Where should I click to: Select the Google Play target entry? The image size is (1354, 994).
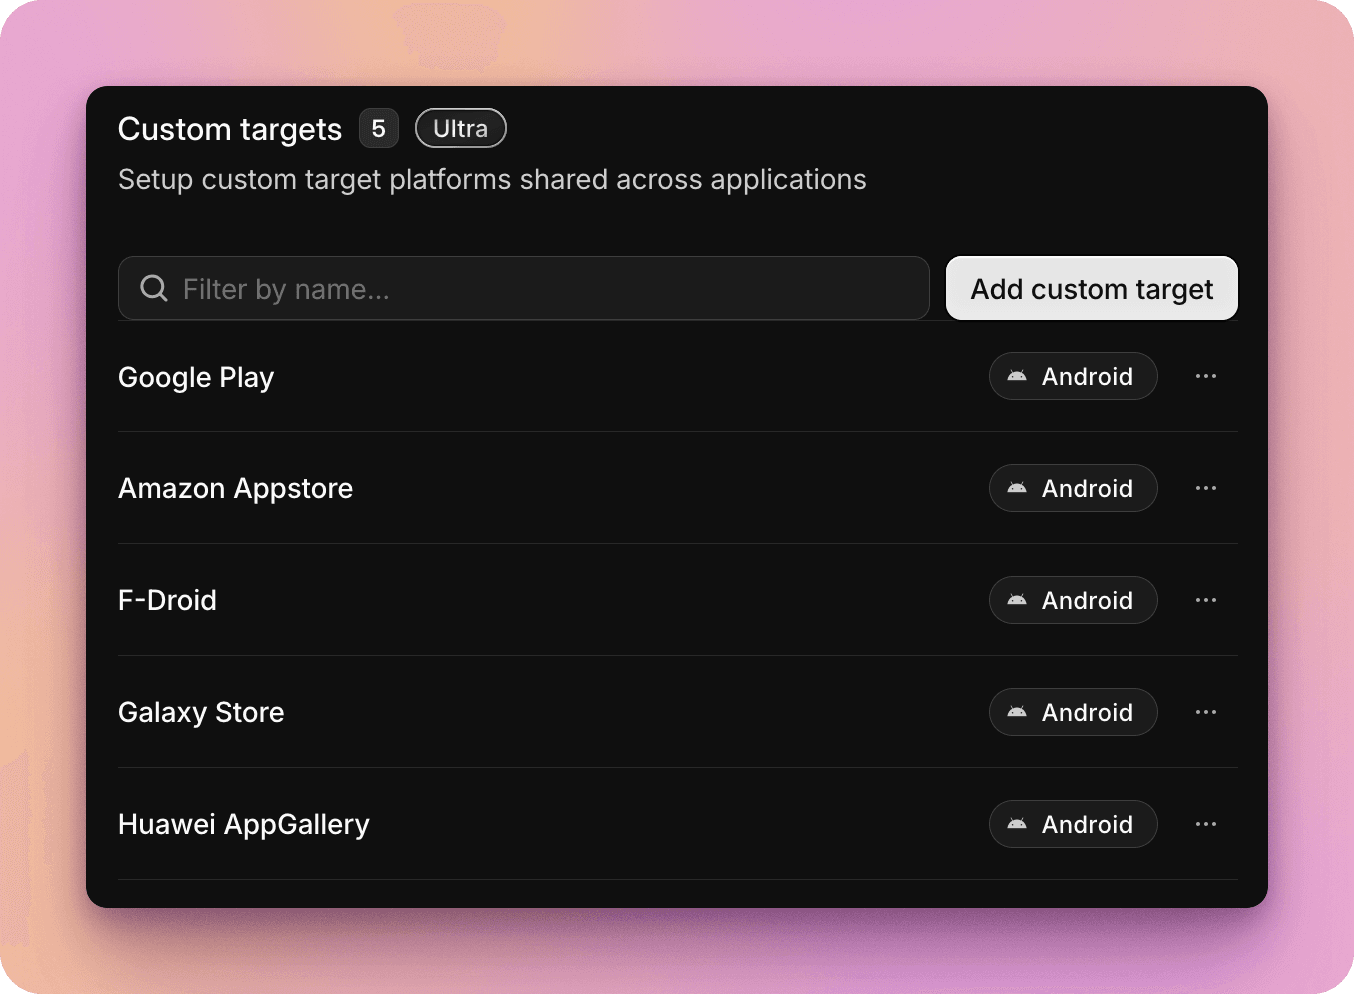196,377
